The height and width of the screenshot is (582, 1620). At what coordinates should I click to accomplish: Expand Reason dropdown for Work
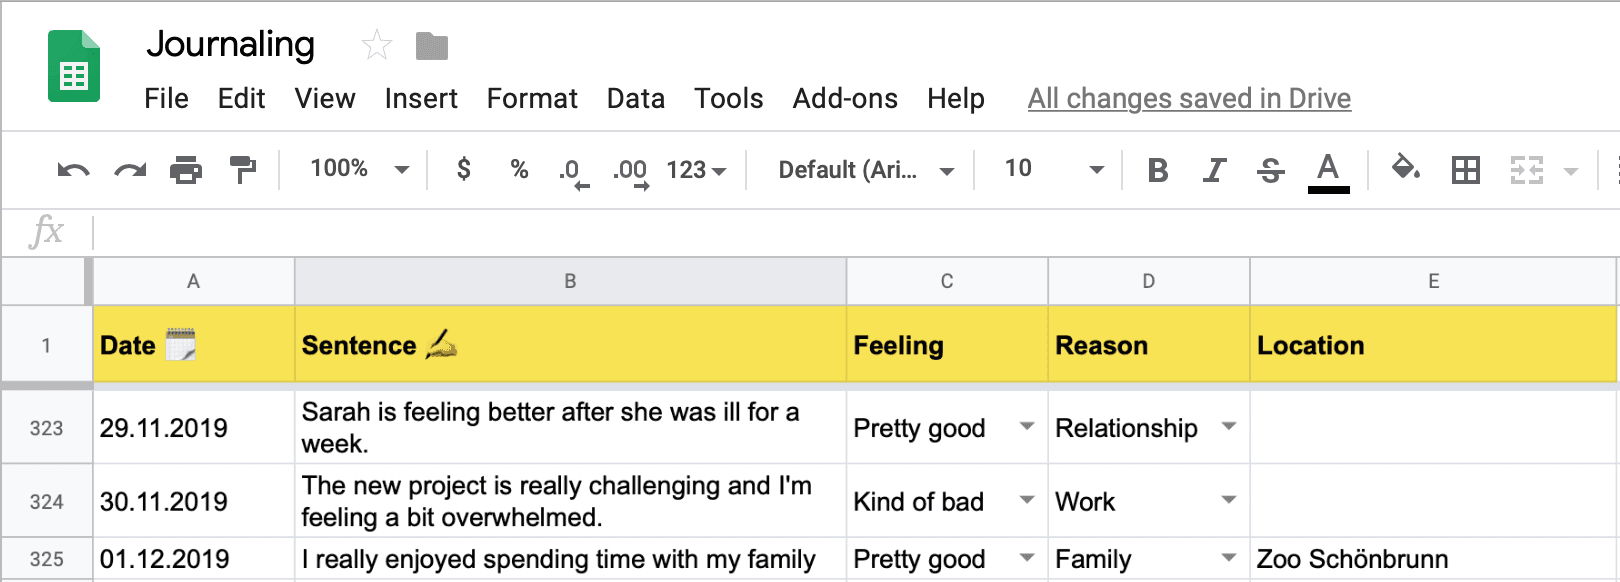[x=1229, y=500]
